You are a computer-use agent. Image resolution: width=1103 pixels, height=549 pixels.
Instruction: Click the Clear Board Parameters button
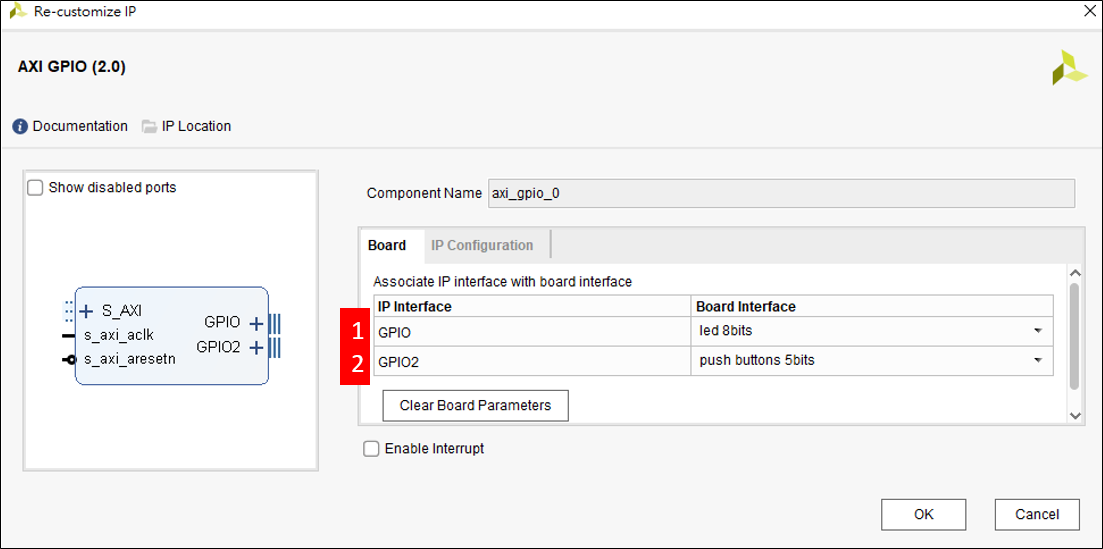click(475, 405)
